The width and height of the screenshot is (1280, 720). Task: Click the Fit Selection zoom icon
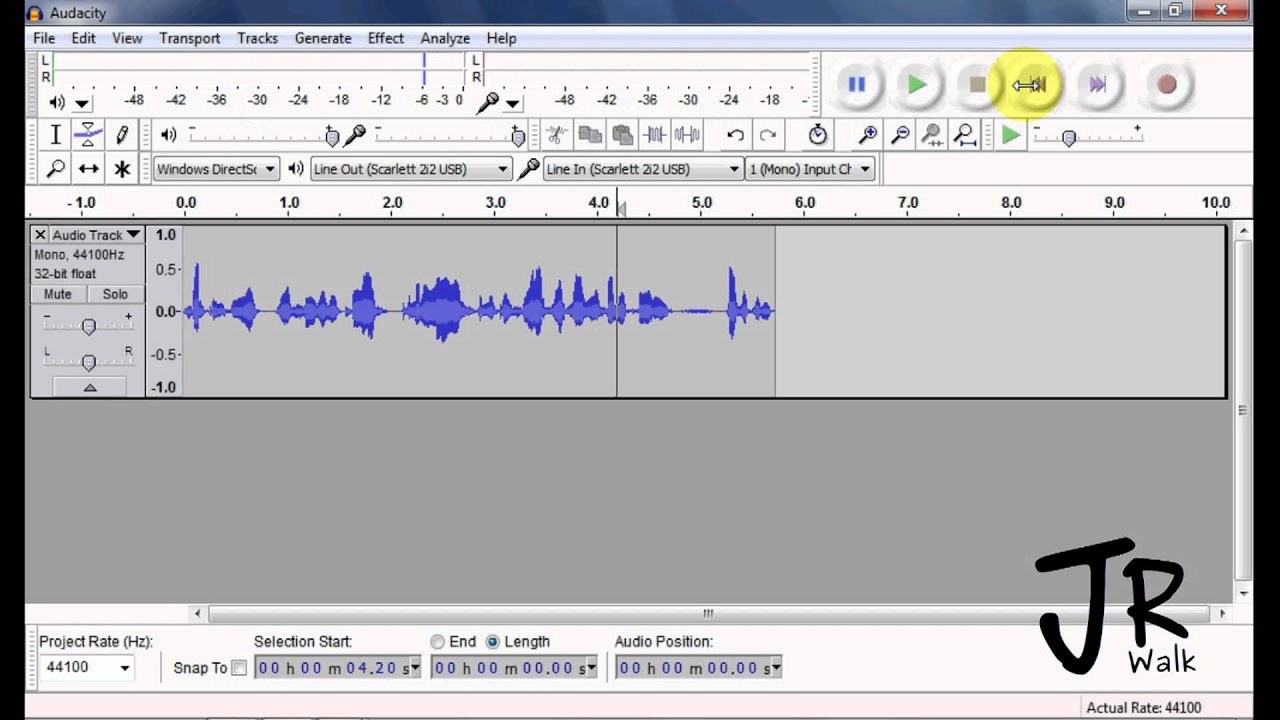tap(932, 134)
